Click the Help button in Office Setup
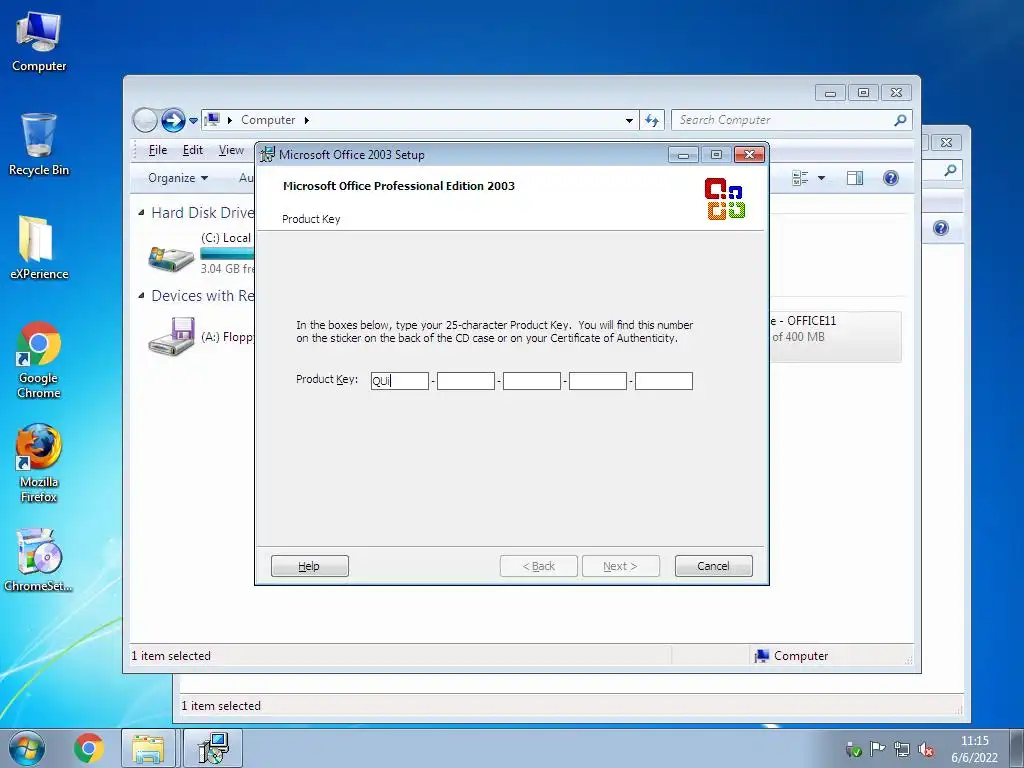This screenshot has width=1024, height=768. tap(310, 566)
